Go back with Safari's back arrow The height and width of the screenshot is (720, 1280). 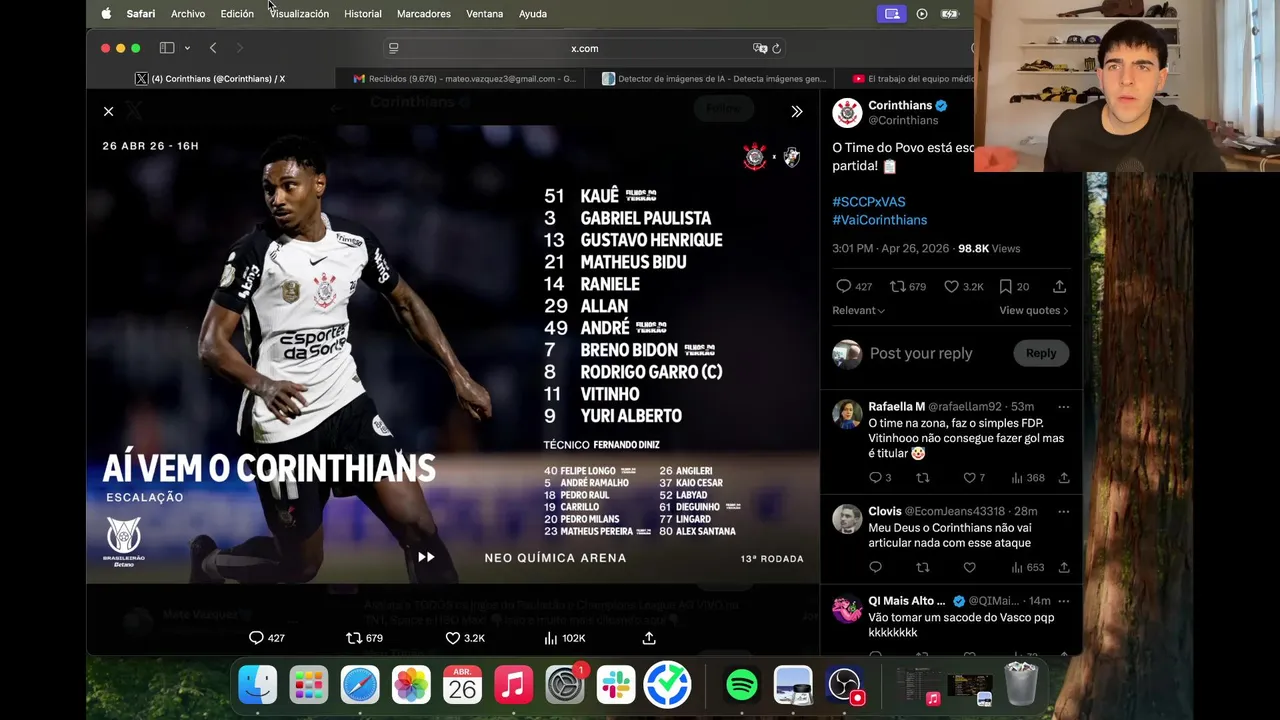(213, 48)
